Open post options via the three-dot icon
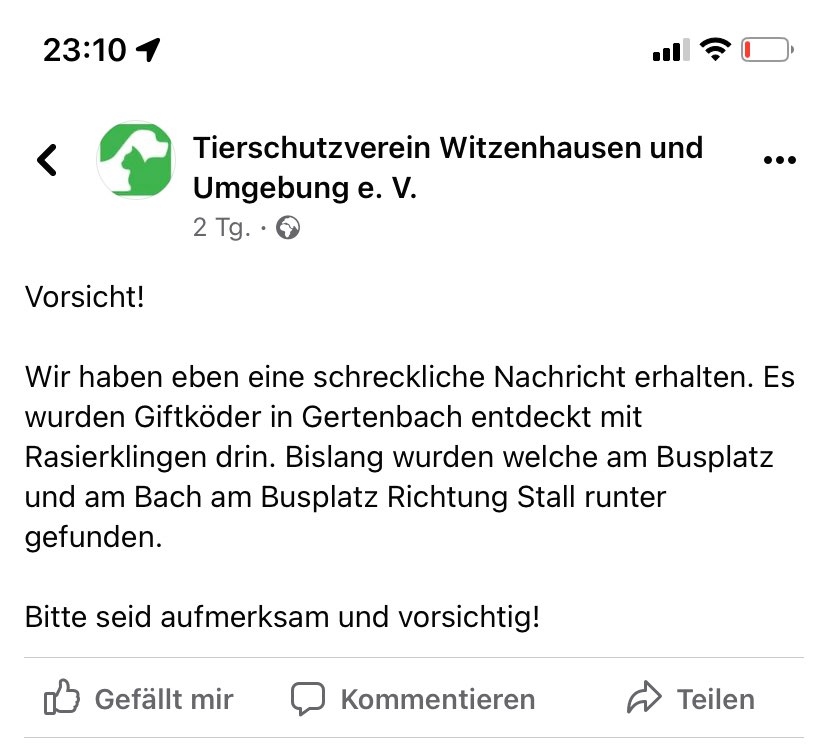Image resolution: width=828 pixels, height=748 pixels. pyautogui.click(x=779, y=158)
